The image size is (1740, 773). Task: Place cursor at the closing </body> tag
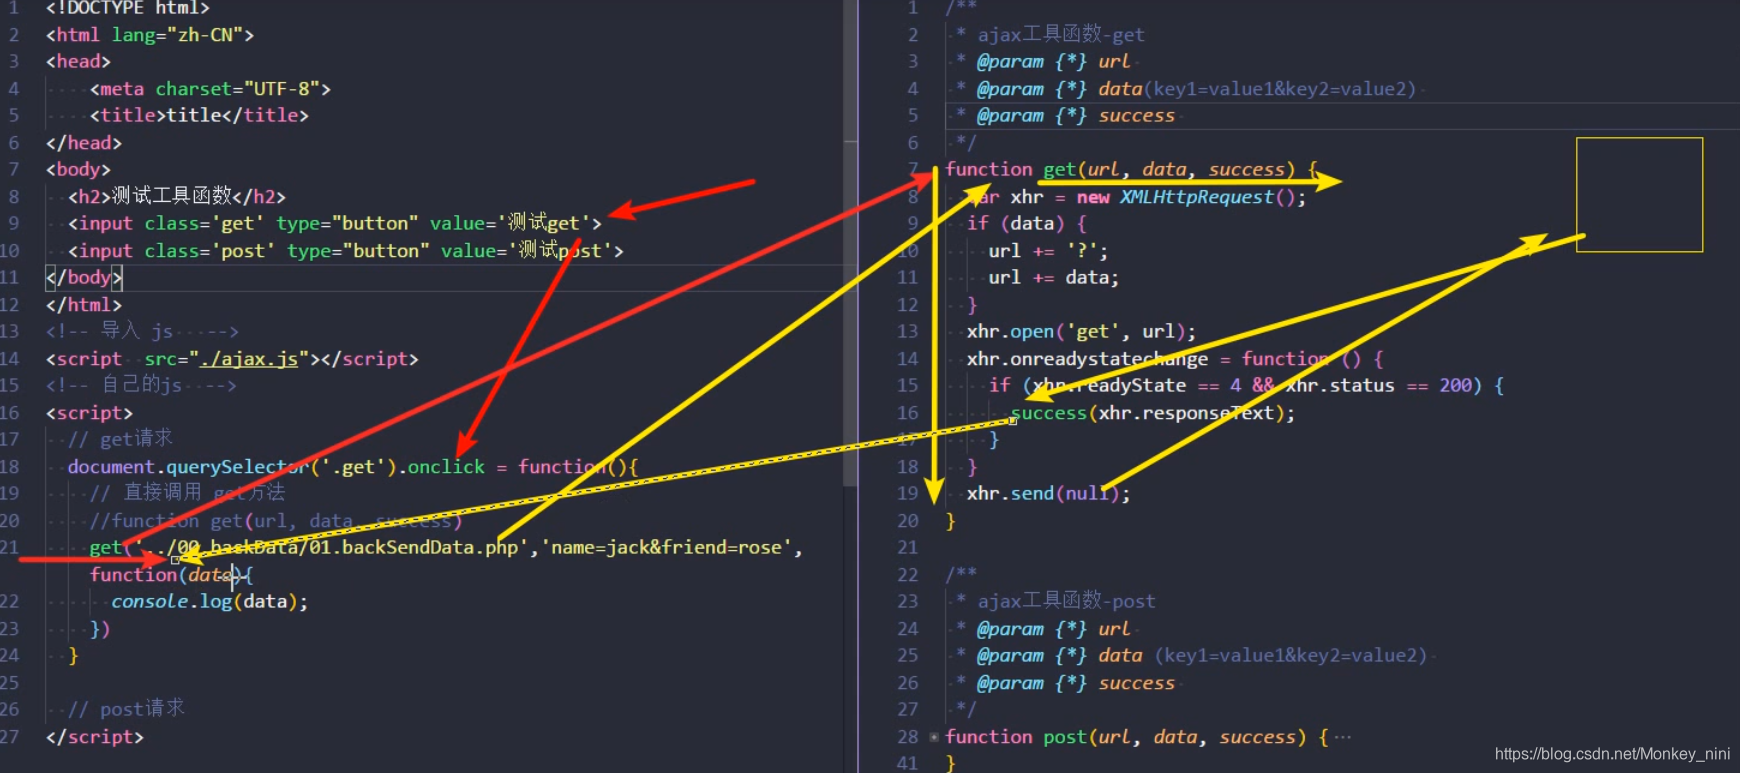point(84,278)
